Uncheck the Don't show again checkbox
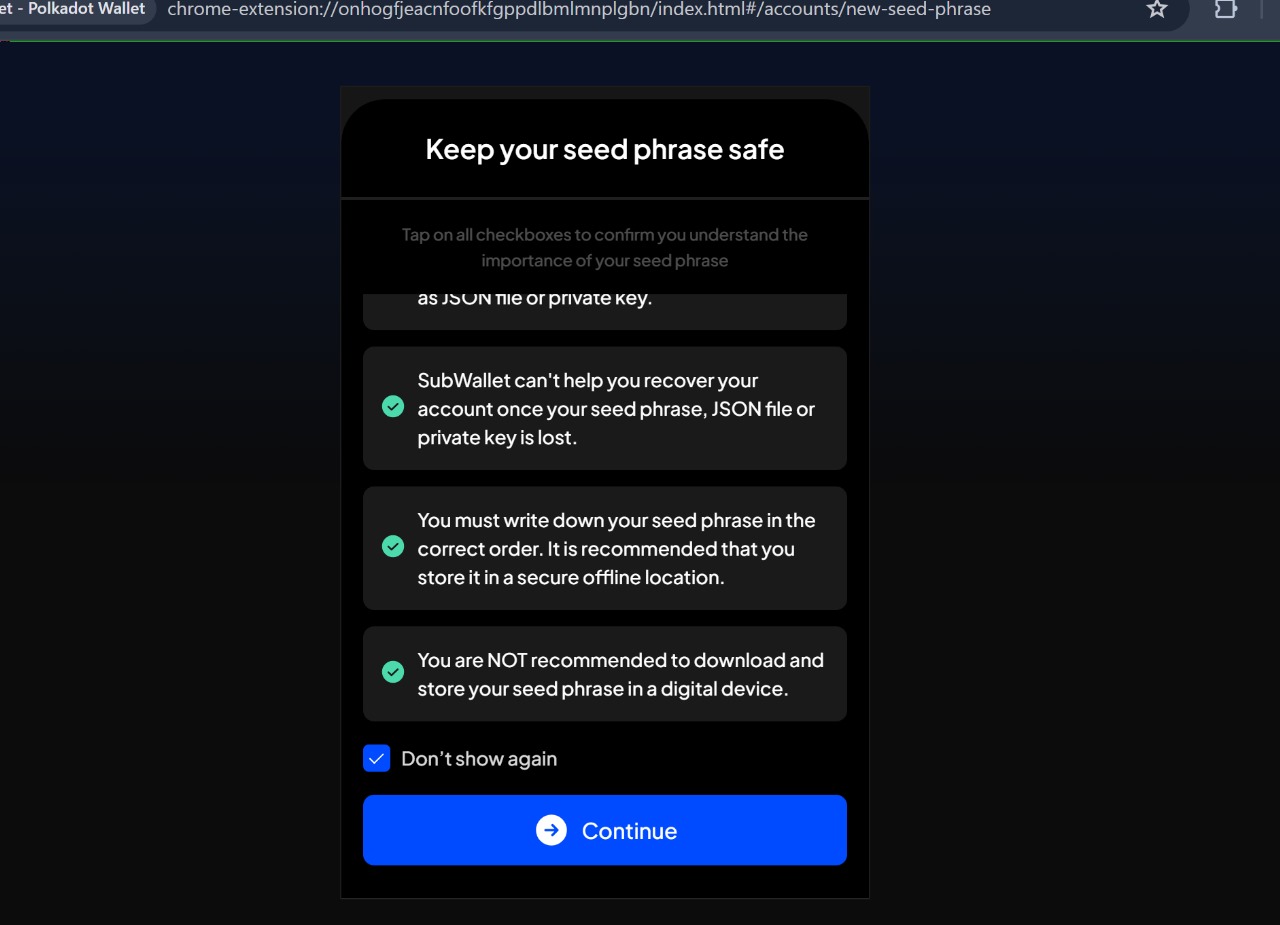The width and height of the screenshot is (1280, 925). (x=376, y=759)
